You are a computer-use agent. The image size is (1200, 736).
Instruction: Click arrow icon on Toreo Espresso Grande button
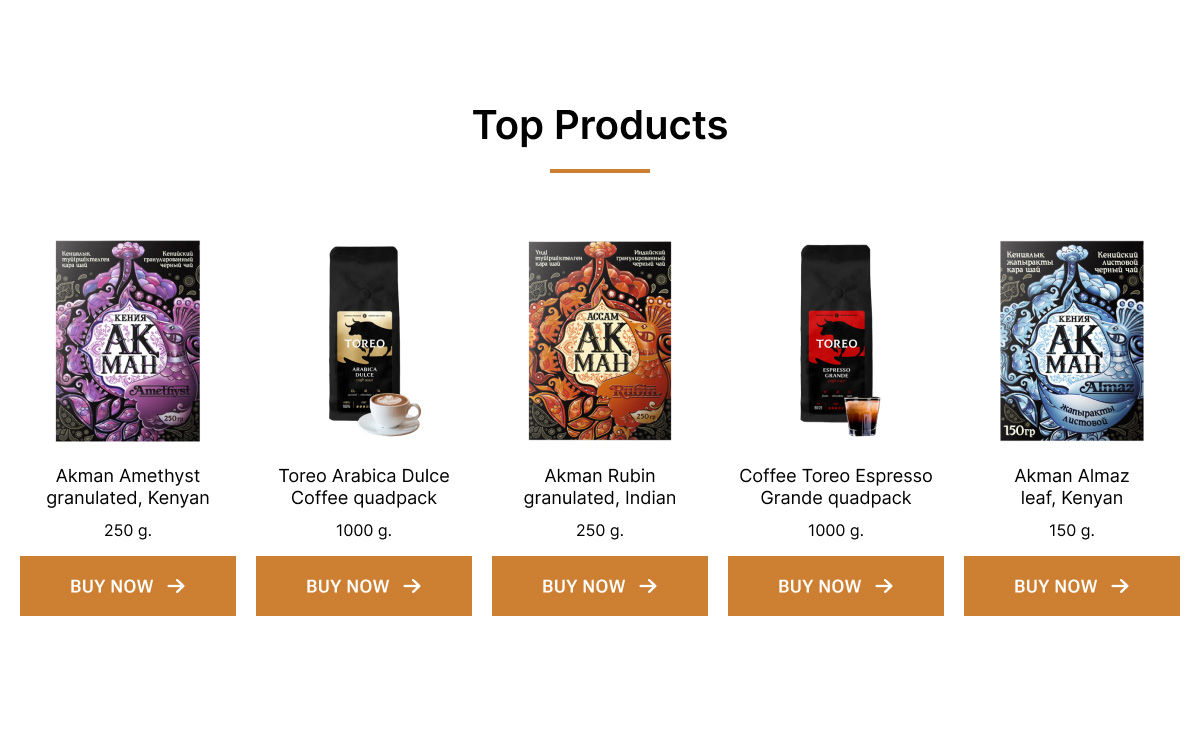click(884, 586)
